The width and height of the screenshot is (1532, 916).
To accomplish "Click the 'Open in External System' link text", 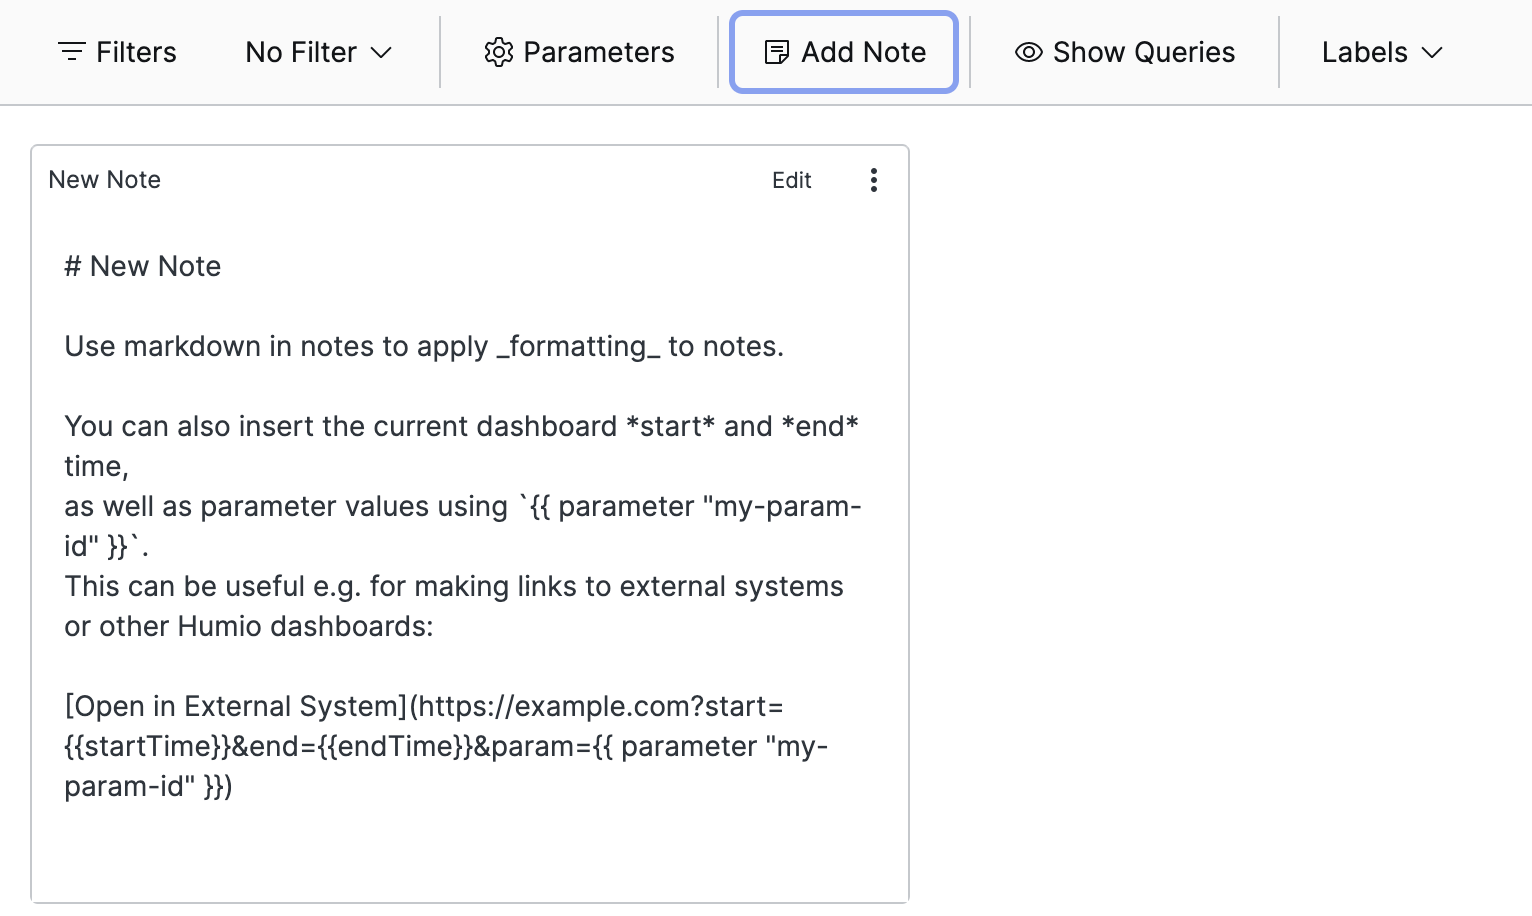I will click(235, 706).
